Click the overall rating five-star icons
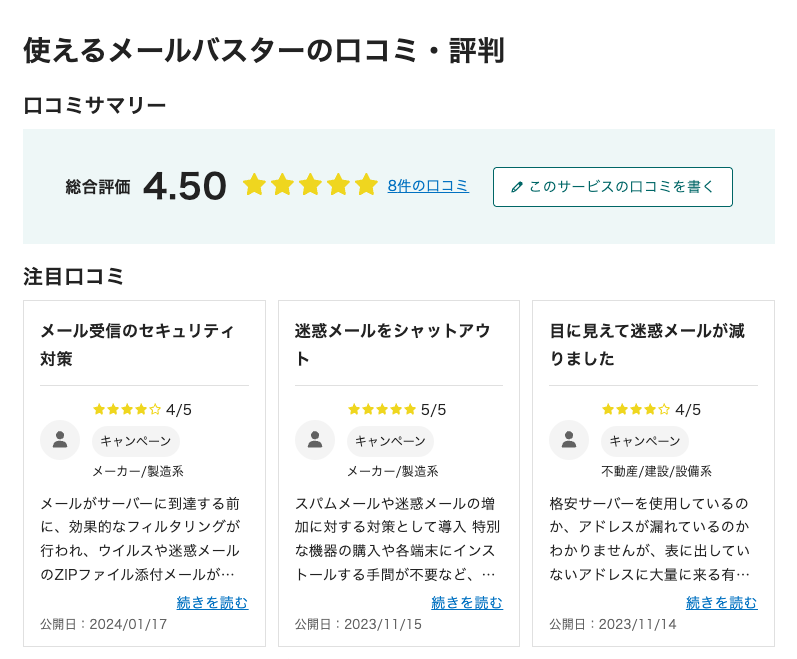Viewport: 797px width, 659px height. pyautogui.click(x=310, y=185)
